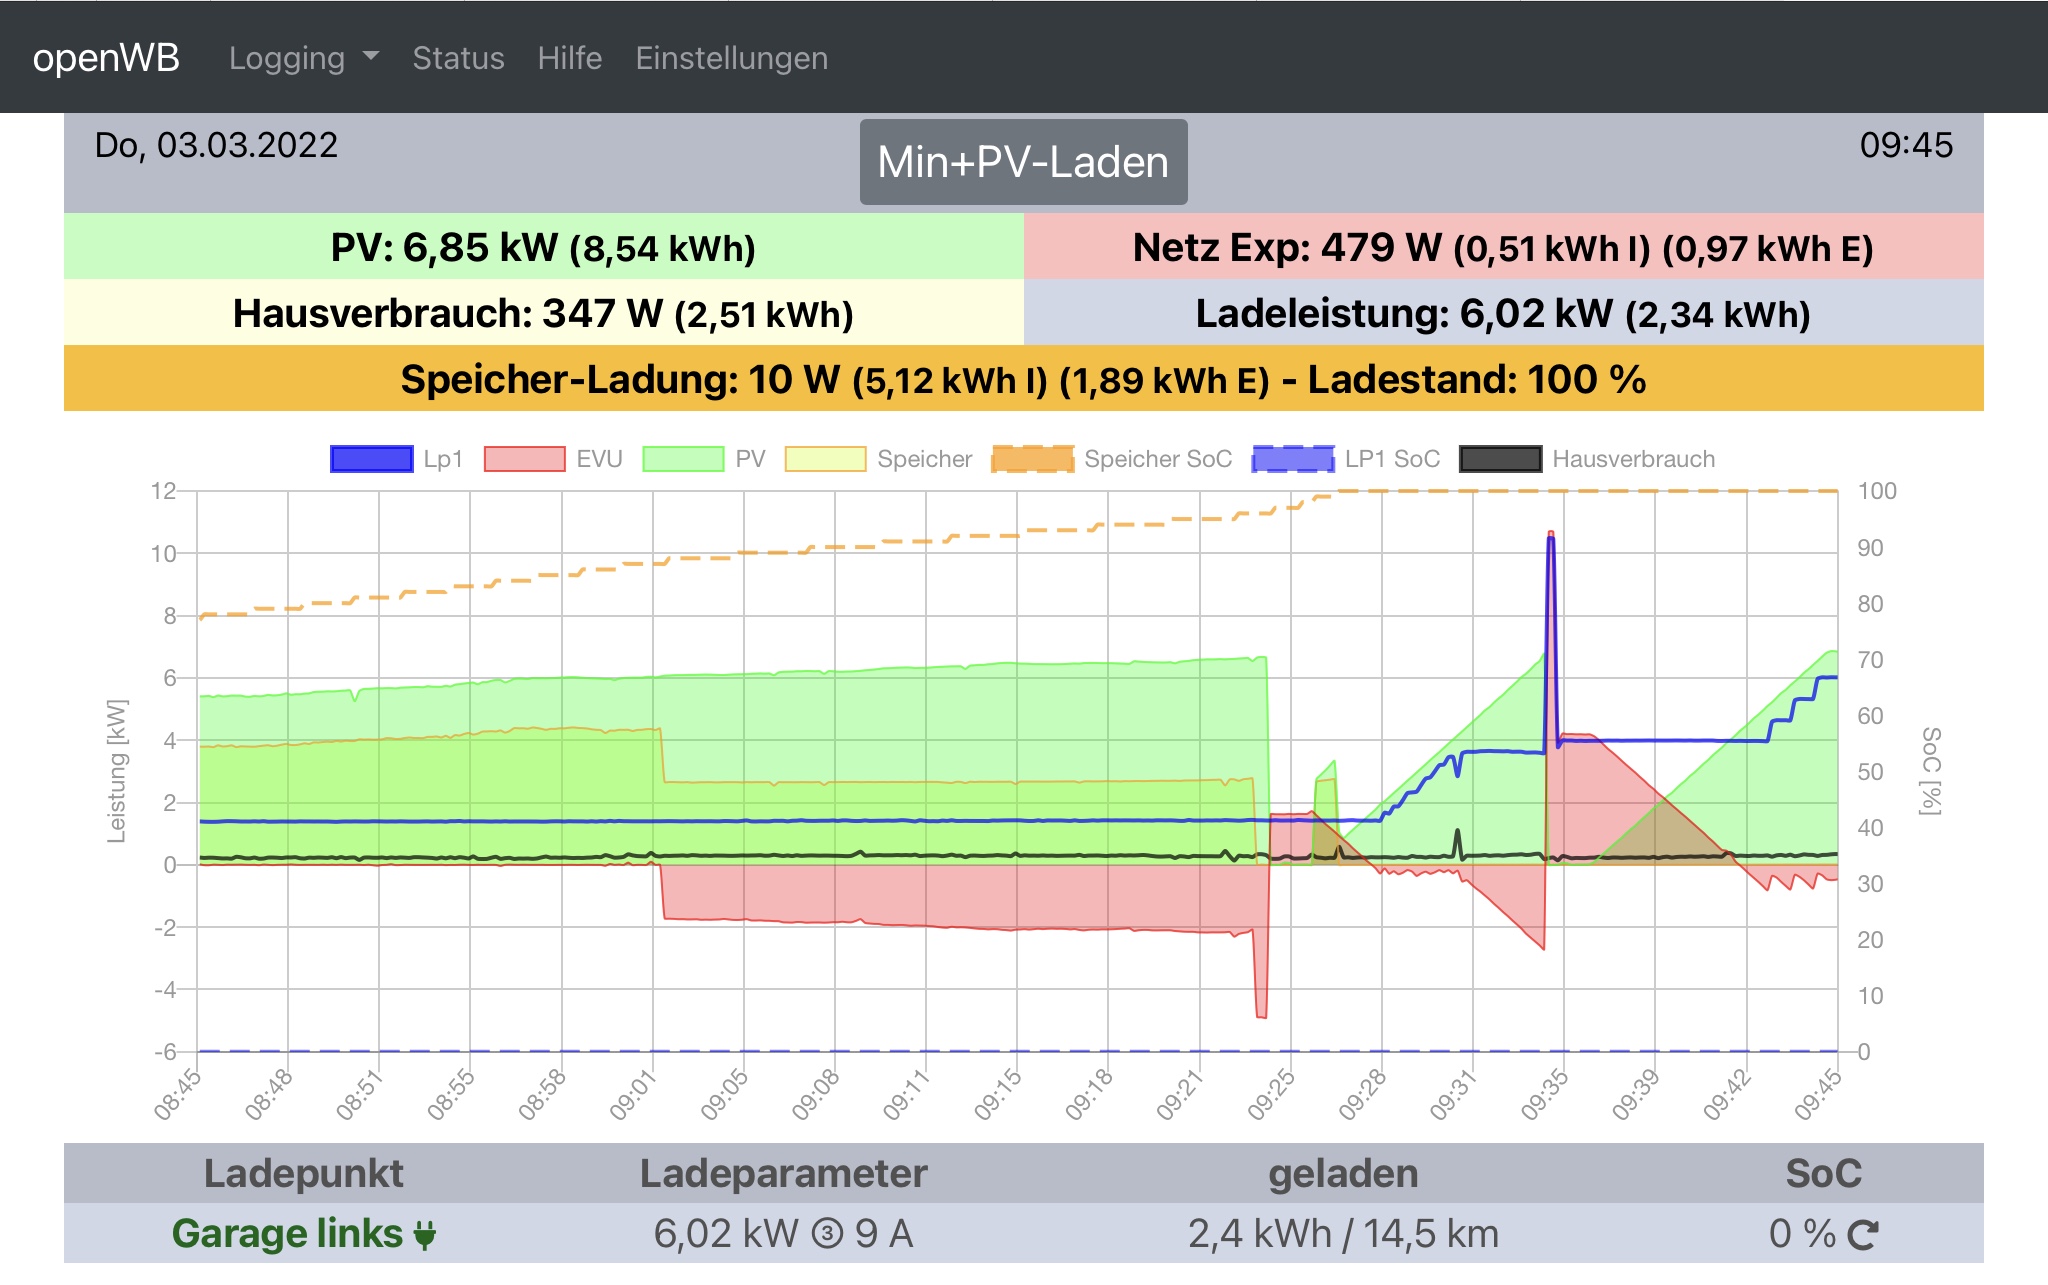Select the Garage links charge point
This screenshot has width=2048, height=1285.
(x=287, y=1234)
